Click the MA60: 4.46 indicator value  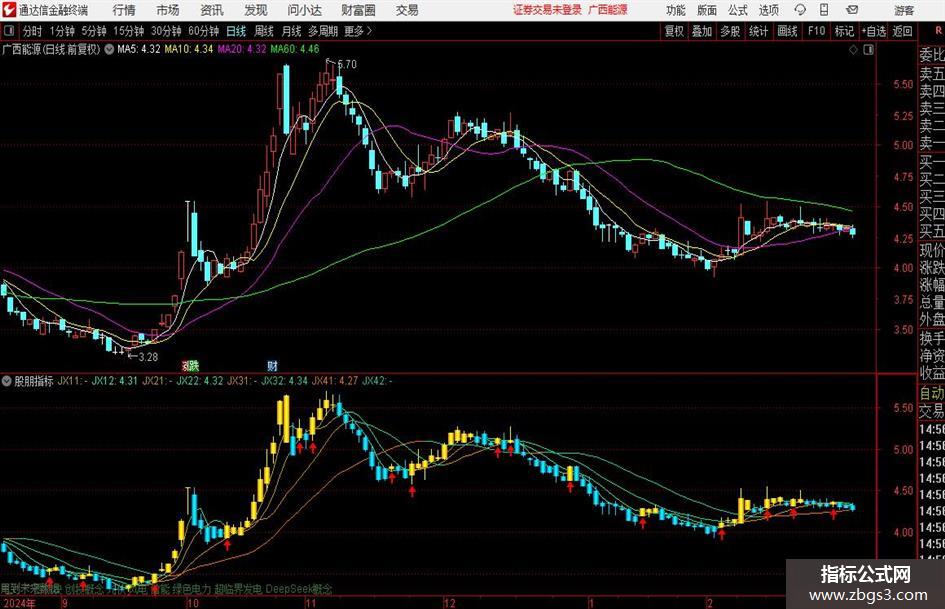pos(295,49)
